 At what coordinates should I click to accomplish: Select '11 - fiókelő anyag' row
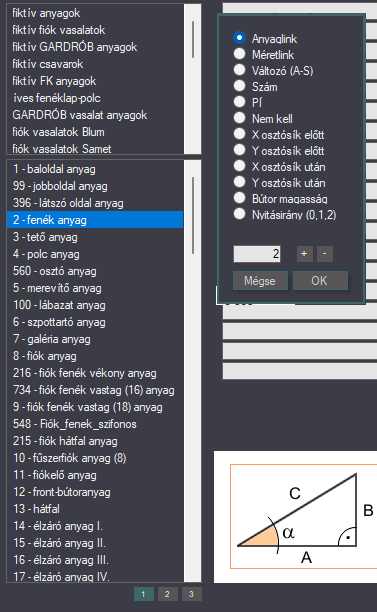pyautogui.click(x=95, y=475)
